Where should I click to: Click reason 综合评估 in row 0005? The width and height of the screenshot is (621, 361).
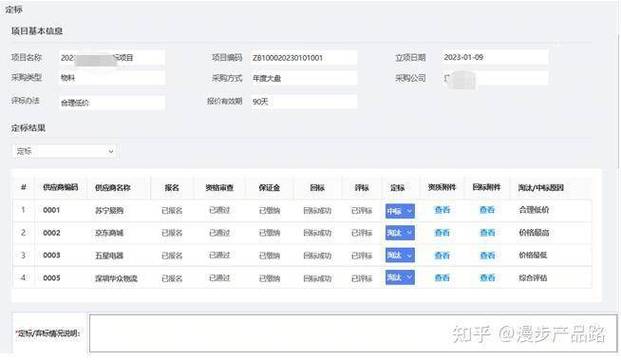coord(533,278)
